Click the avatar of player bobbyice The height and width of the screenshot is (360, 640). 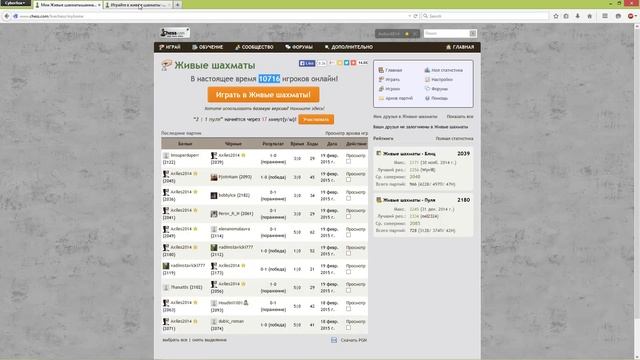213,196
